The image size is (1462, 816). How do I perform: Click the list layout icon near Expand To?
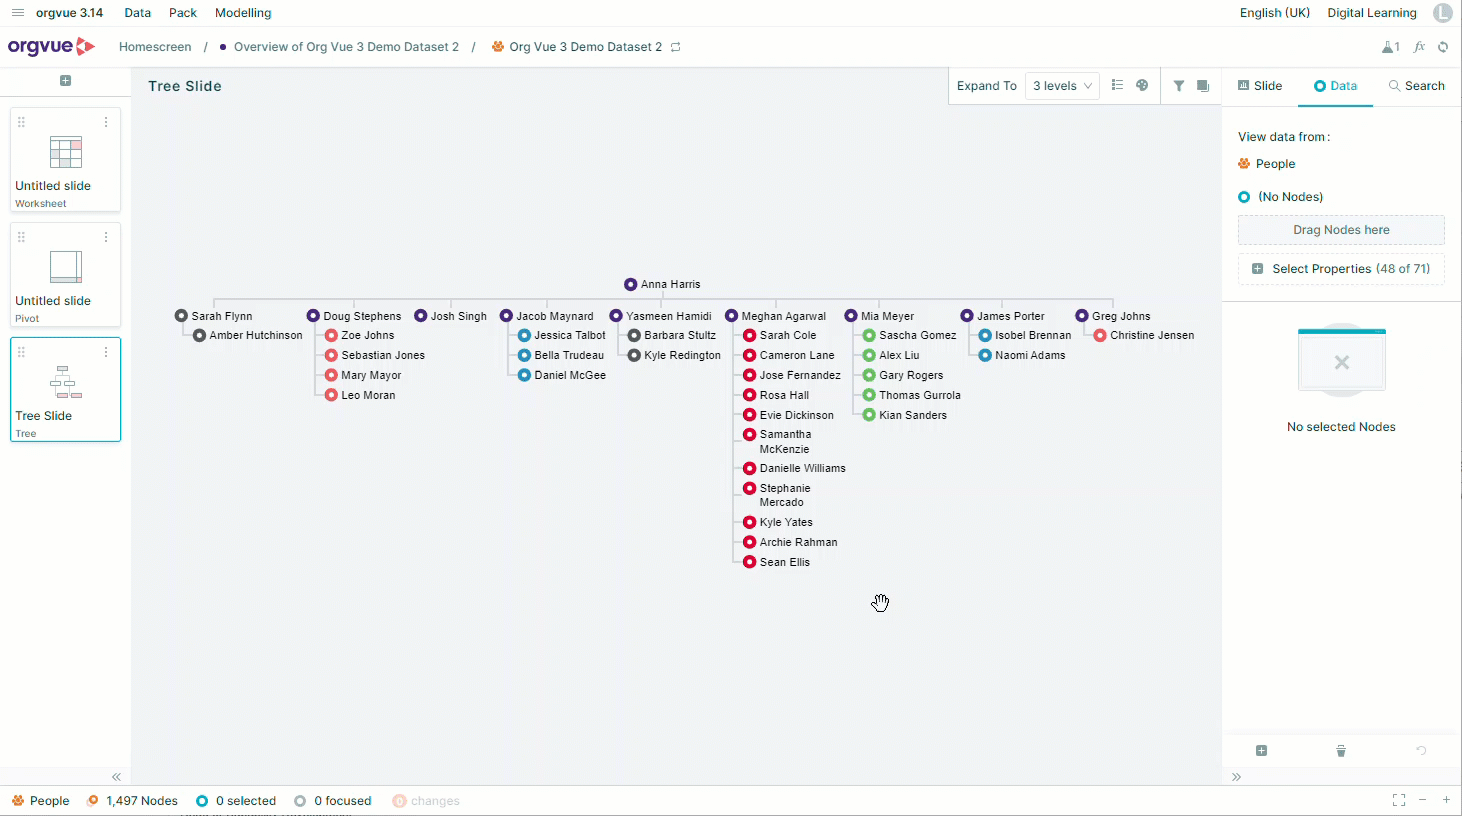point(1117,86)
